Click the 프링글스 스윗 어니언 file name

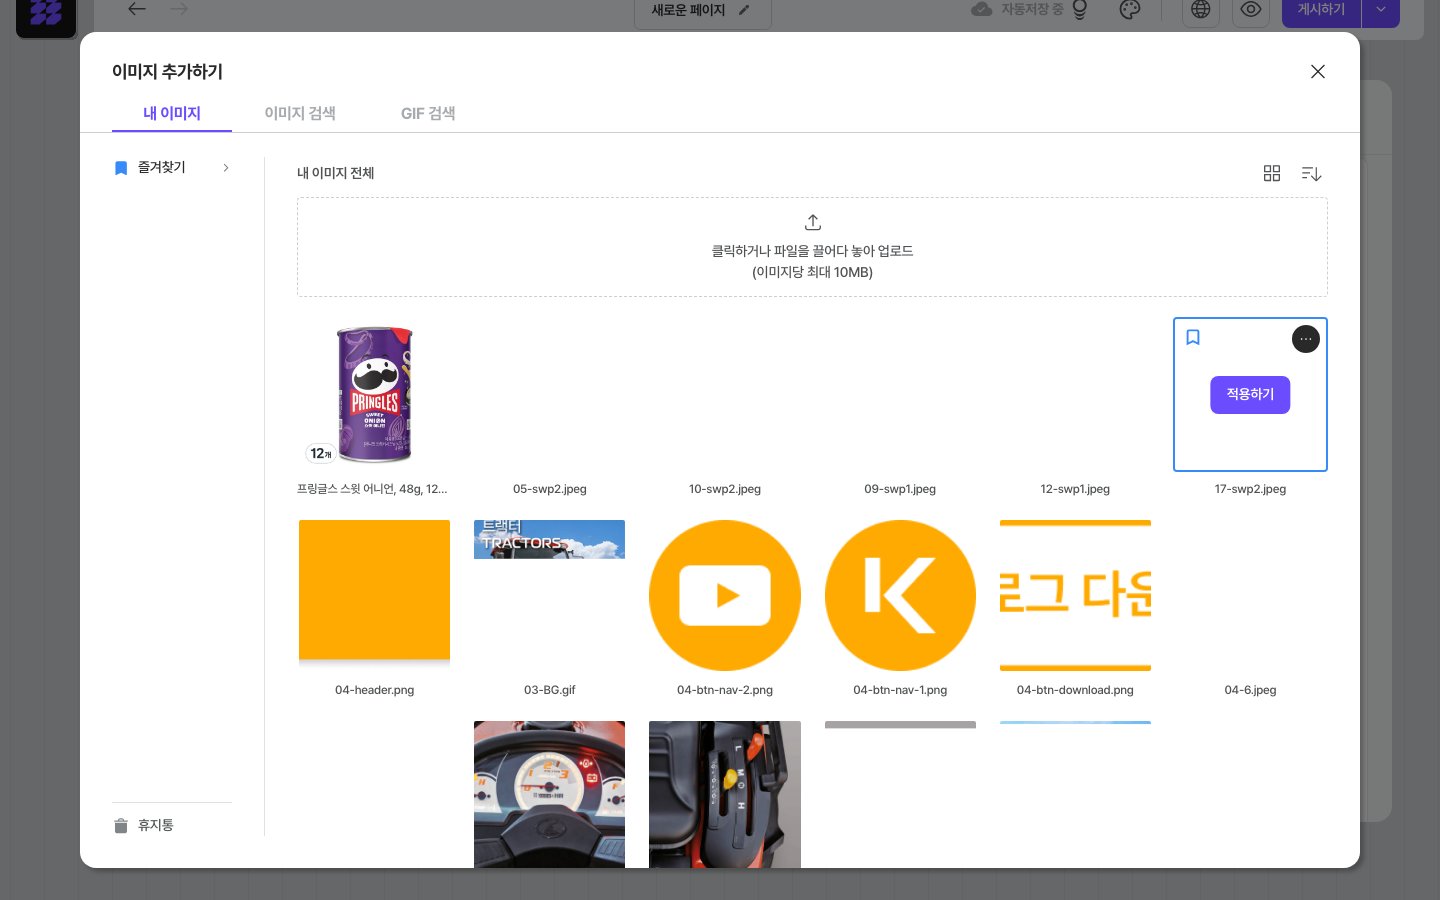(x=372, y=489)
